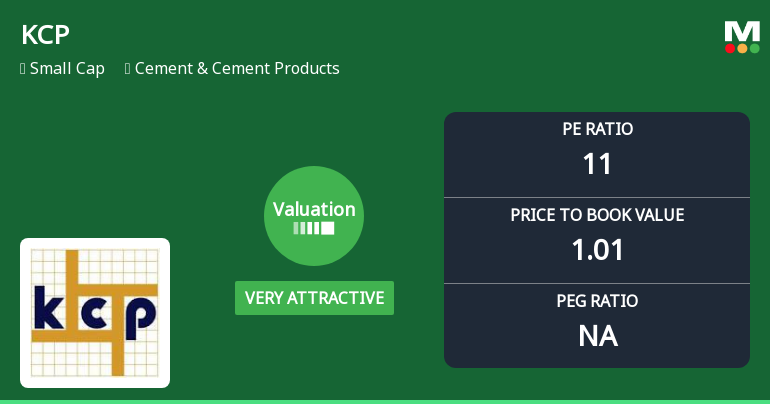The height and width of the screenshot is (404, 770).
Task: Click the PE ratio value 11
Action: click(x=597, y=164)
